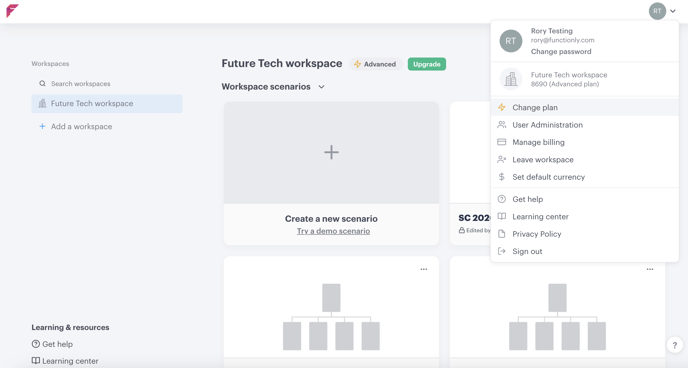The height and width of the screenshot is (368, 688).
Task: Open the partially hidden SC 202 scenario card
Action: click(x=470, y=173)
